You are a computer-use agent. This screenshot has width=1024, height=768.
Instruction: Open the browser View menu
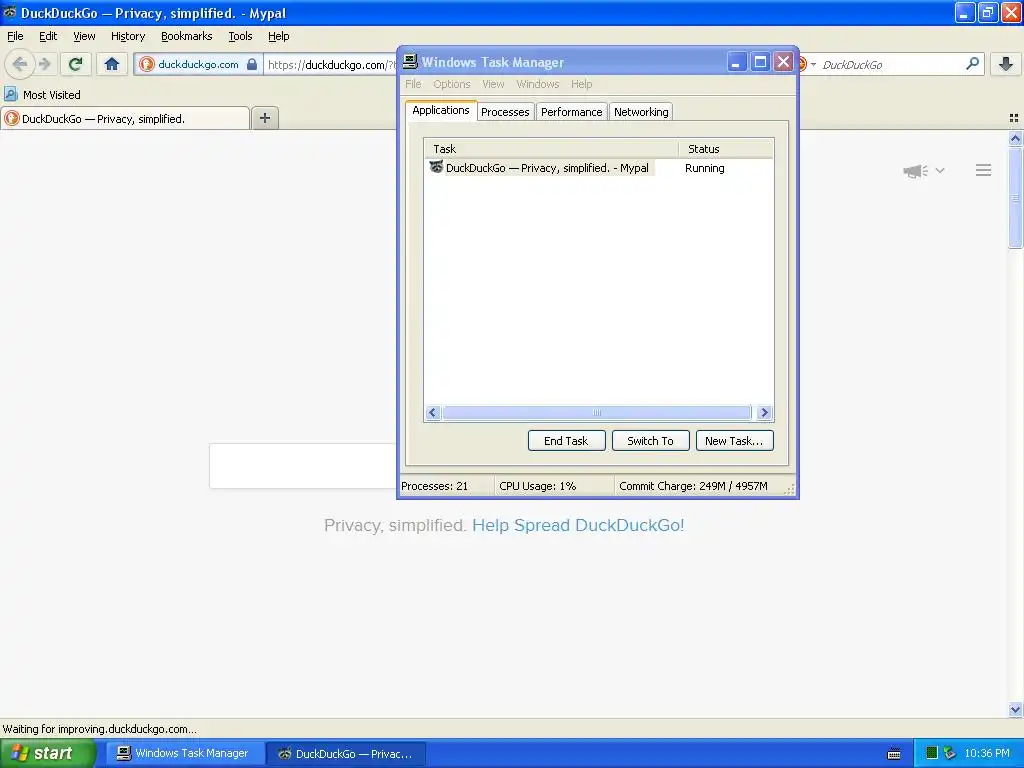[84, 36]
